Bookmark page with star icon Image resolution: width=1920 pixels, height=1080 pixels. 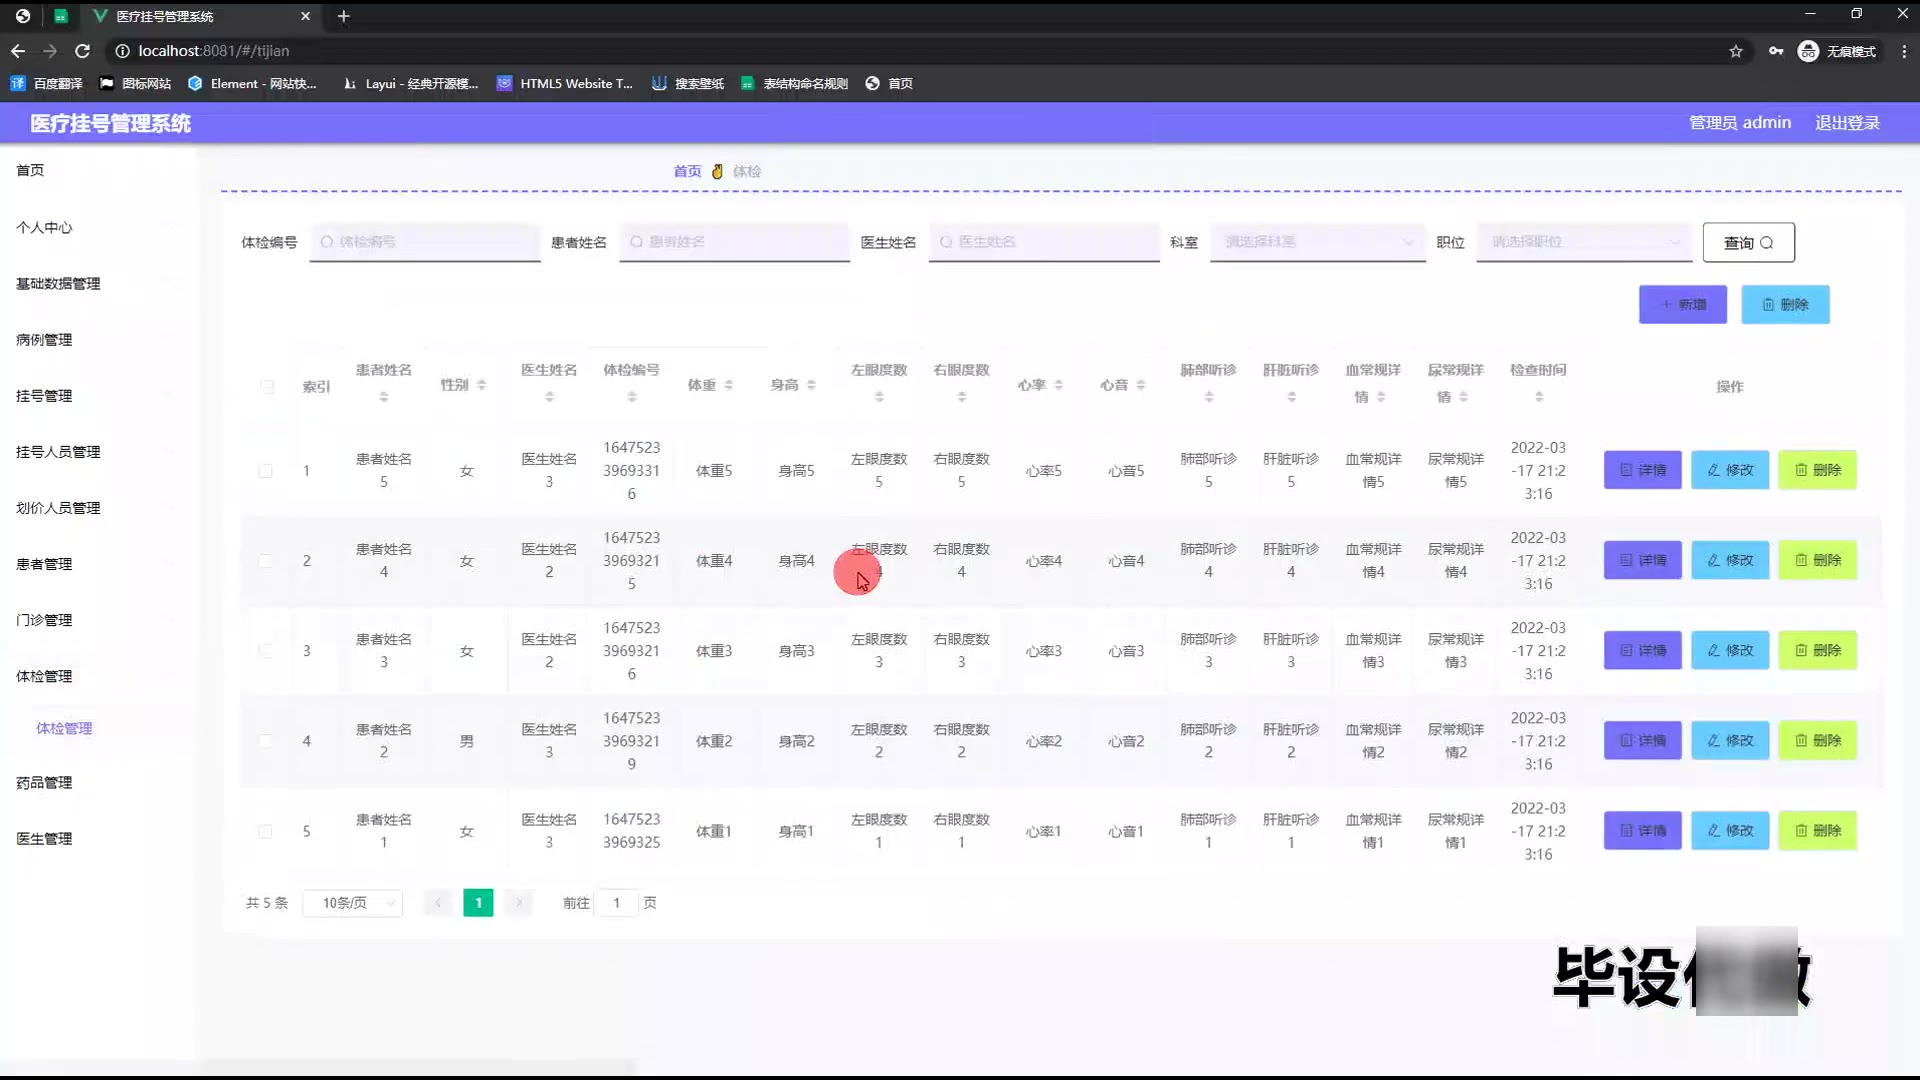[1736, 51]
